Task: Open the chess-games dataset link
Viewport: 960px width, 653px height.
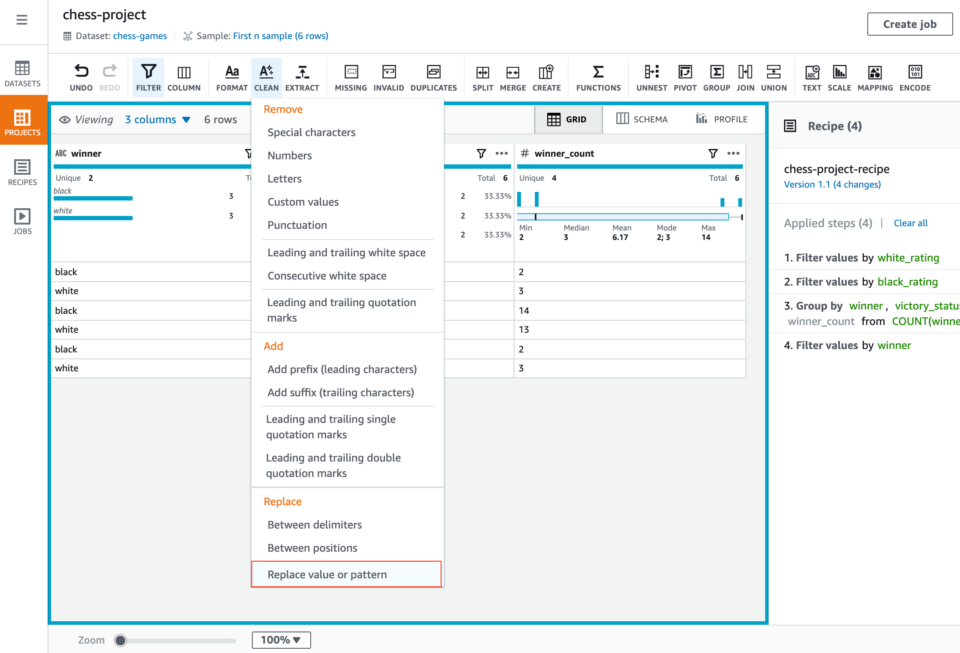Action: click(x=139, y=36)
